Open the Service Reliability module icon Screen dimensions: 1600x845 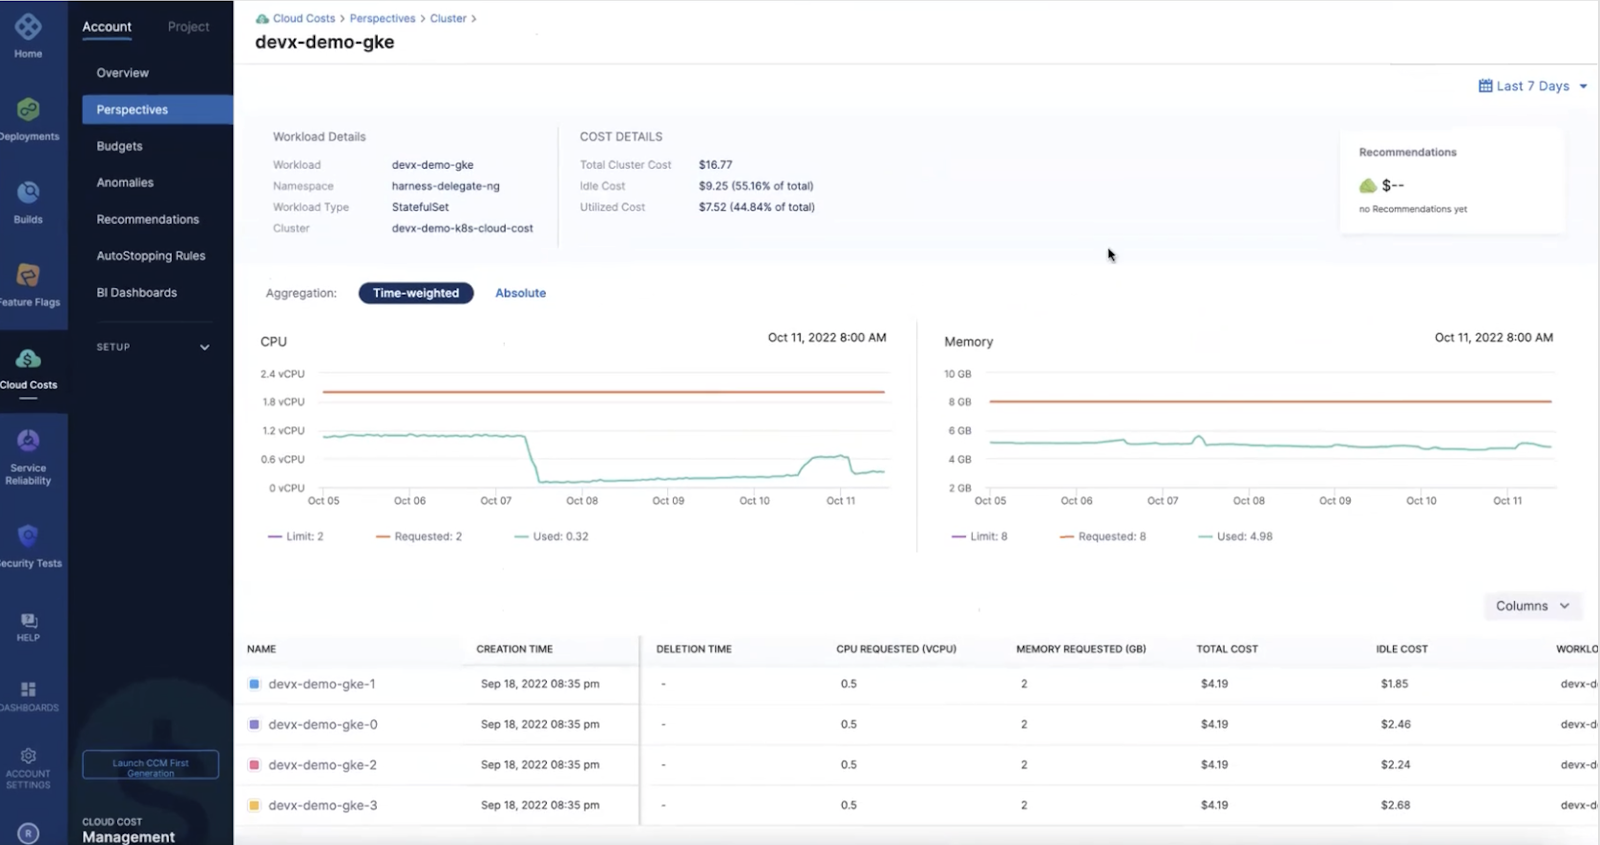click(x=28, y=440)
